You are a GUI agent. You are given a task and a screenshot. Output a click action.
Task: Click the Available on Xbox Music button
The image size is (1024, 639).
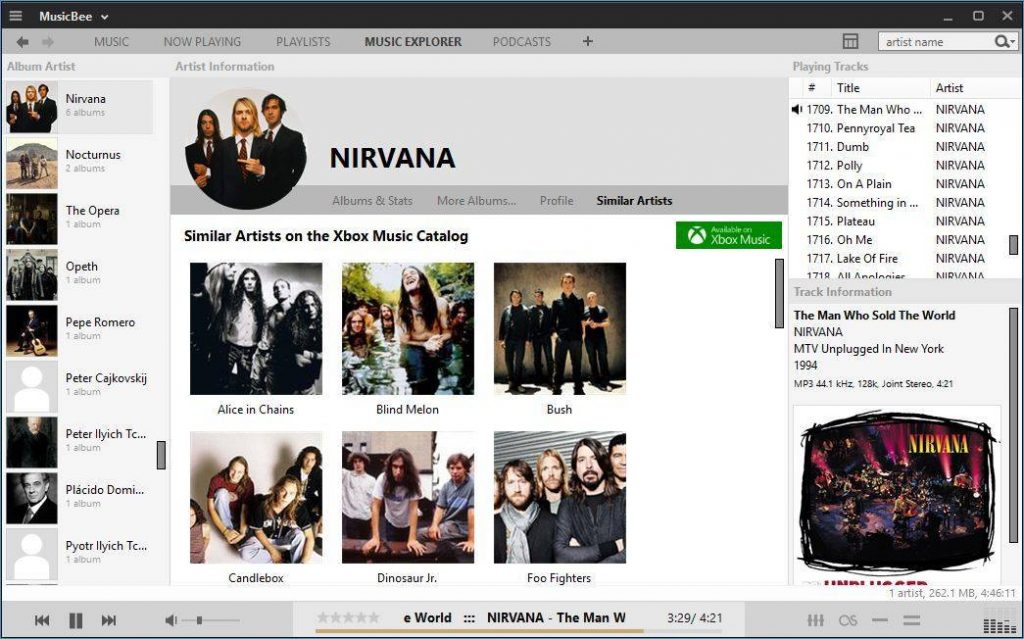[x=729, y=235]
